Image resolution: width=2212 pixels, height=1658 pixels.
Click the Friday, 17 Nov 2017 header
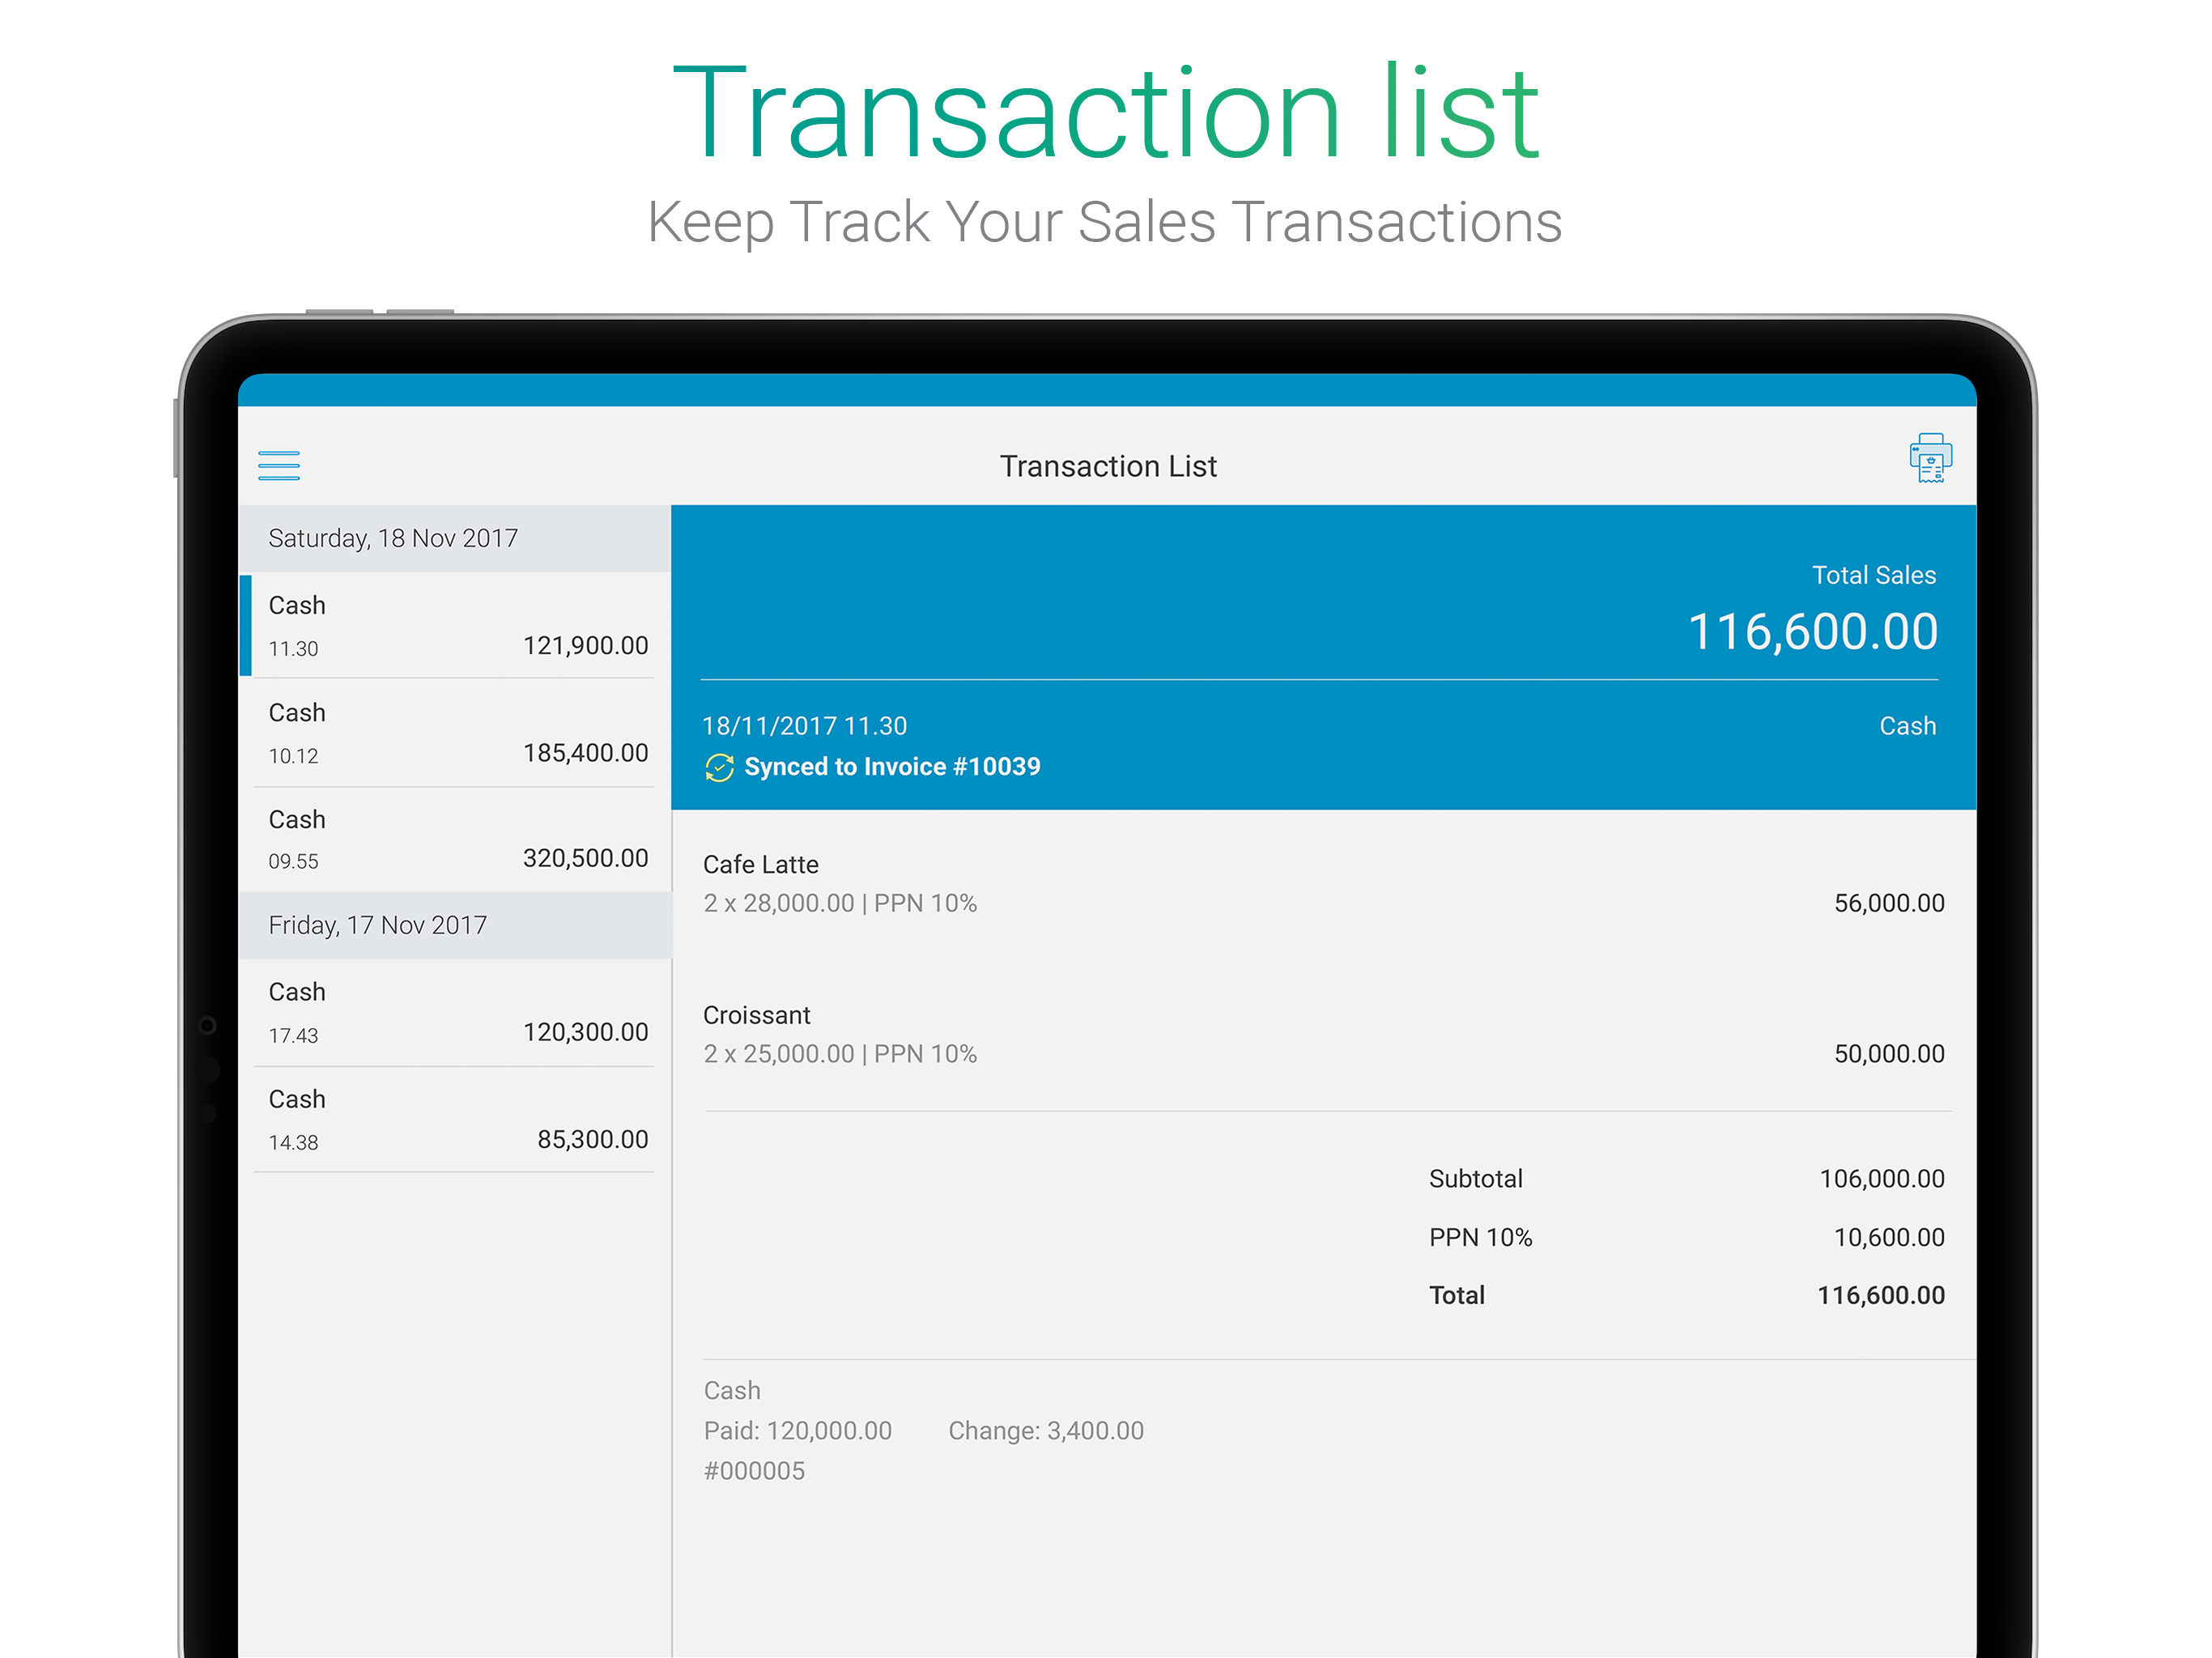(455, 925)
